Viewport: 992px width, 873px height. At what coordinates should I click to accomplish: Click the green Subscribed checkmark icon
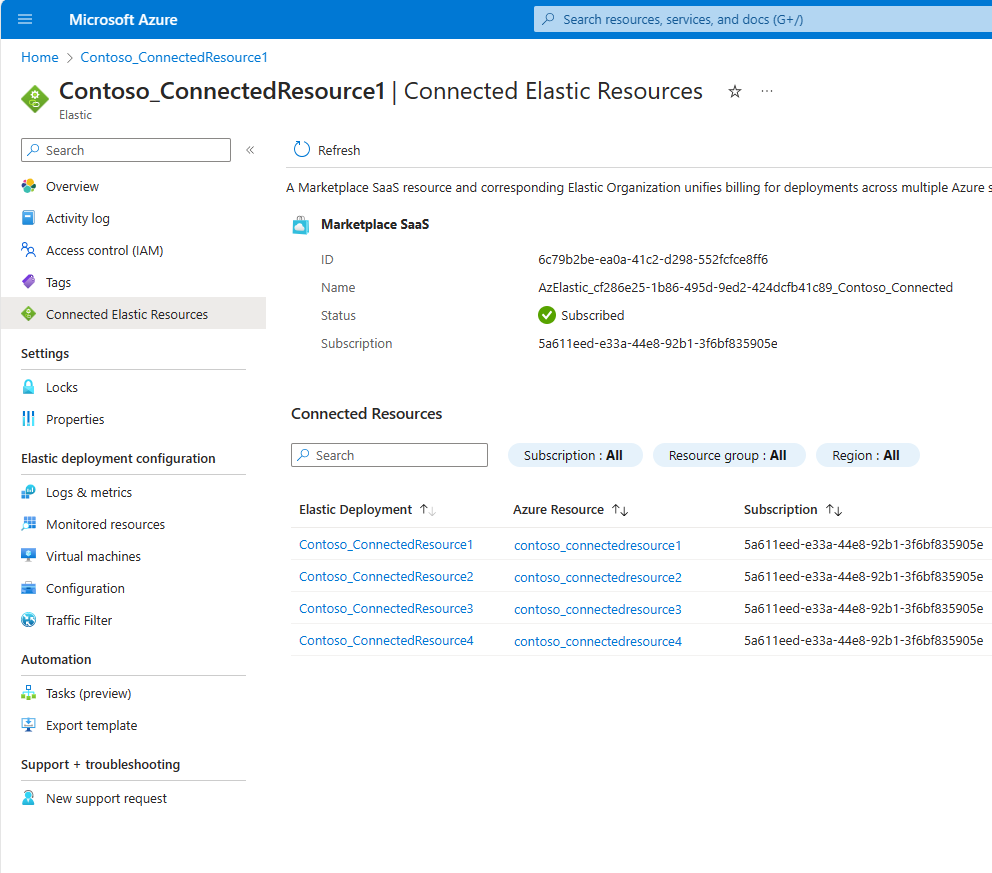(547, 315)
